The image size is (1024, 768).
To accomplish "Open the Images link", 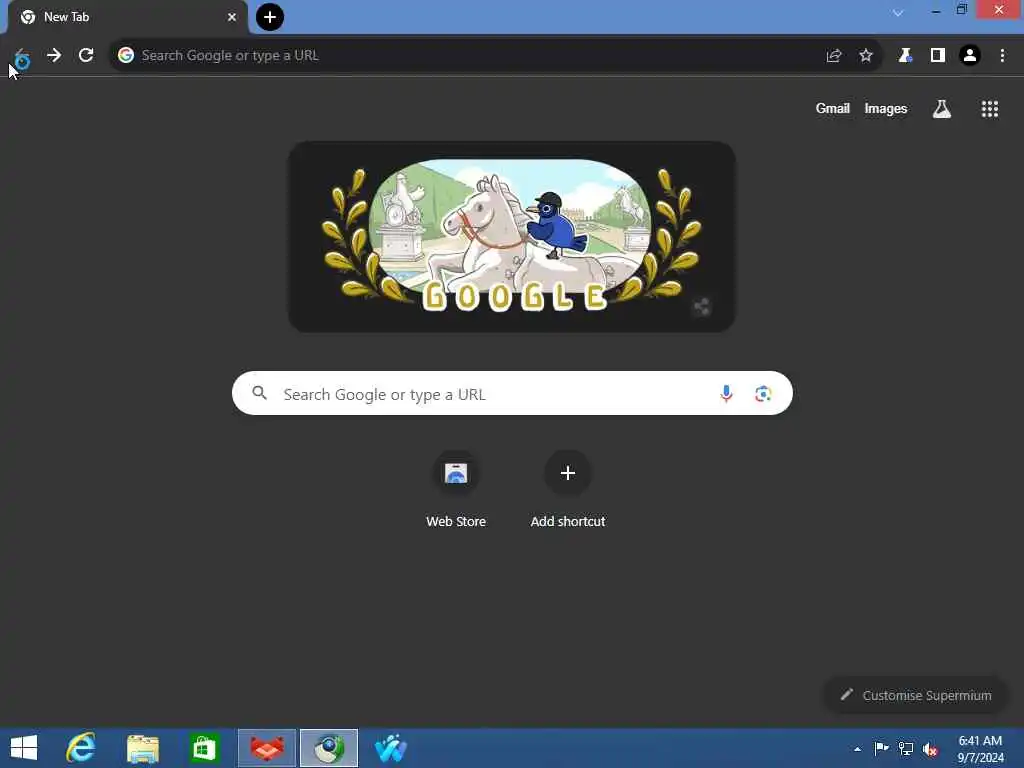I will (x=886, y=108).
